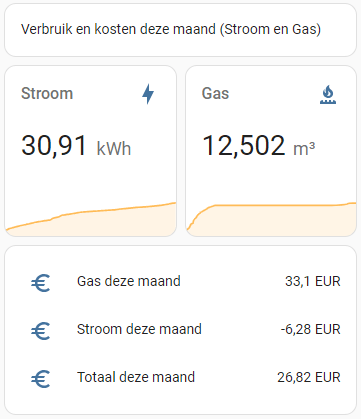The height and width of the screenshot is (419, 361).
Task: Click the Gas usage history graph
Action: coord(271,219)
